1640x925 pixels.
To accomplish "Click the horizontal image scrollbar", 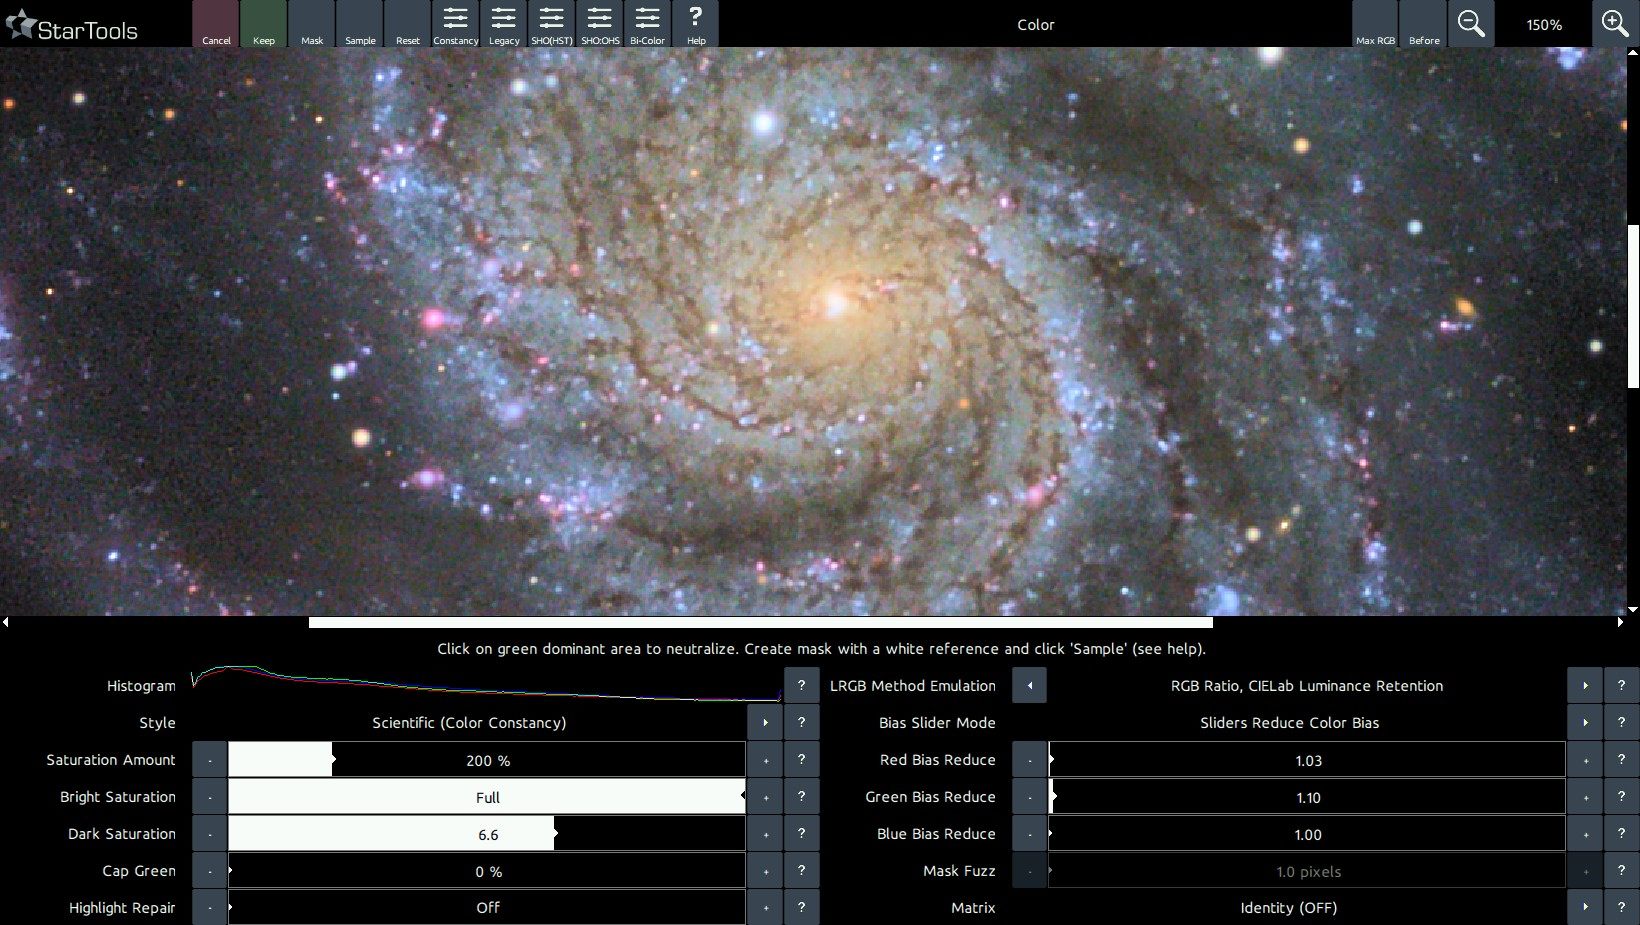I will (x=760, y=622).
